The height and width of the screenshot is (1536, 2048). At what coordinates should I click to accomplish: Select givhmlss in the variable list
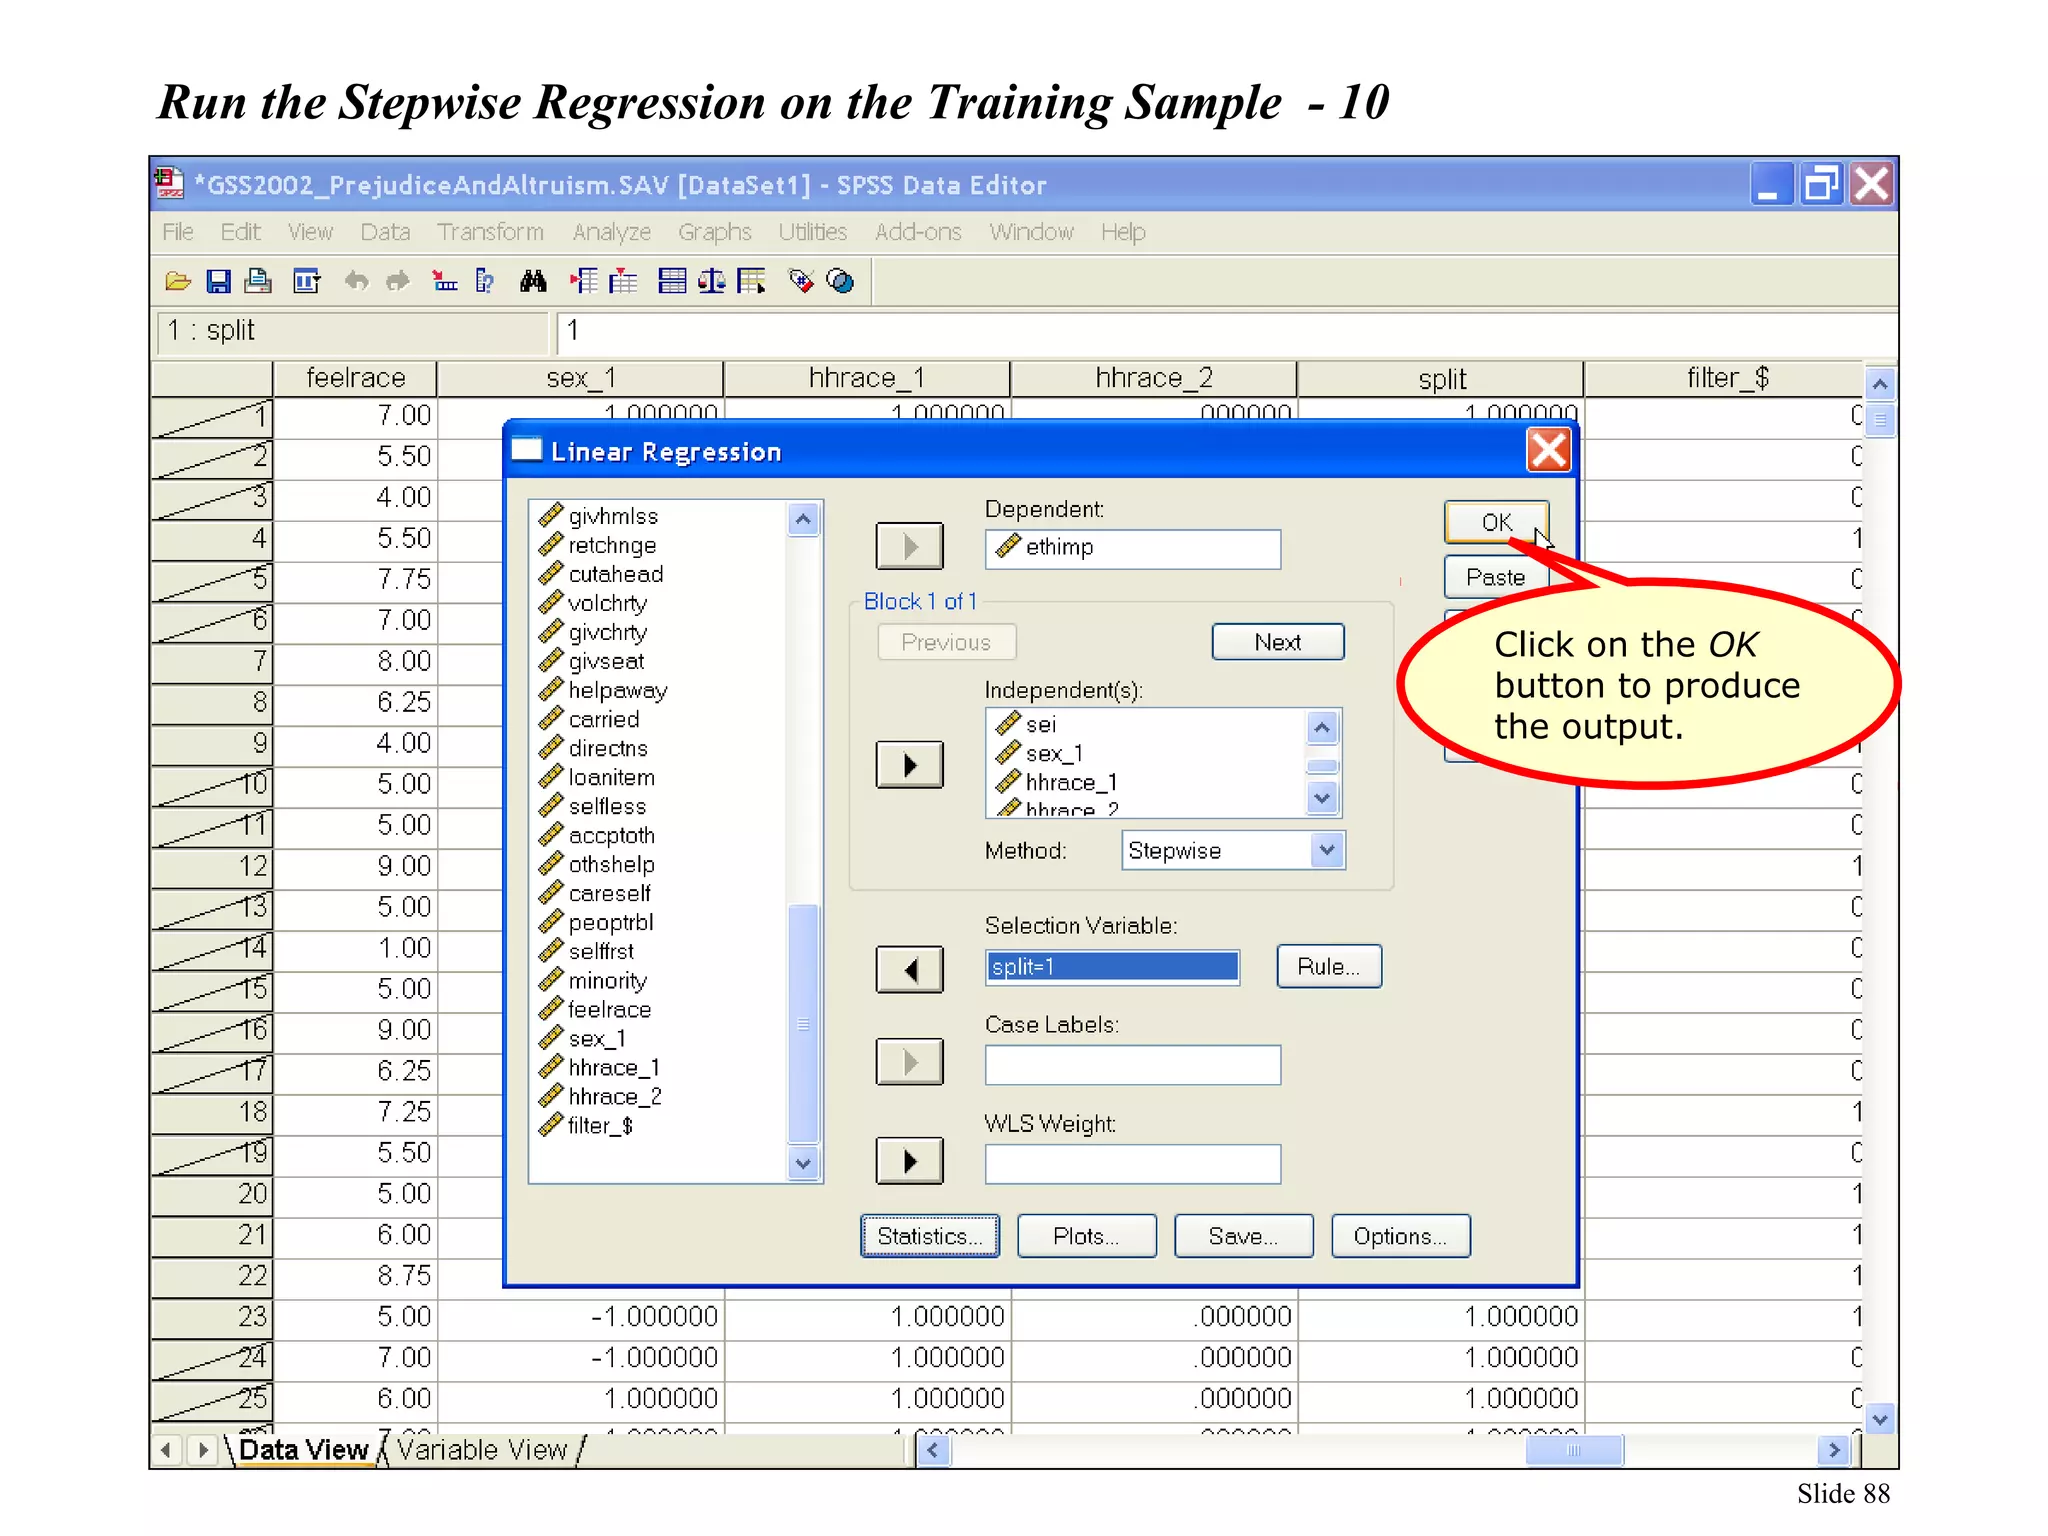pos(613,516)
